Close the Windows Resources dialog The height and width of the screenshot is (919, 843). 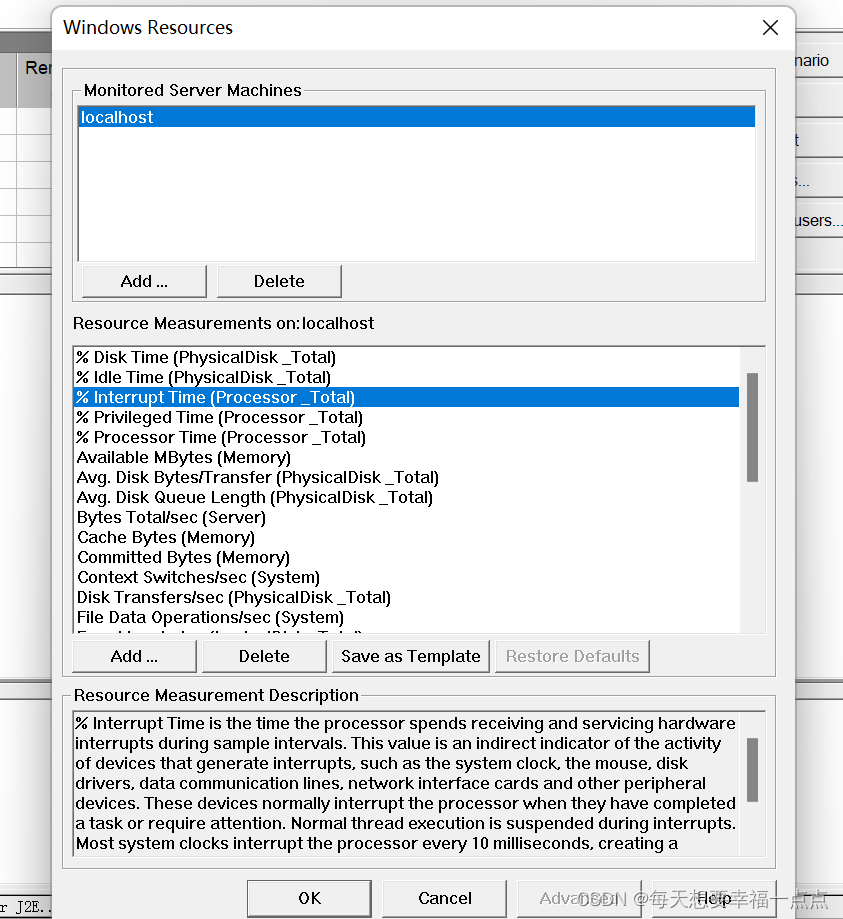pos(770,28)
